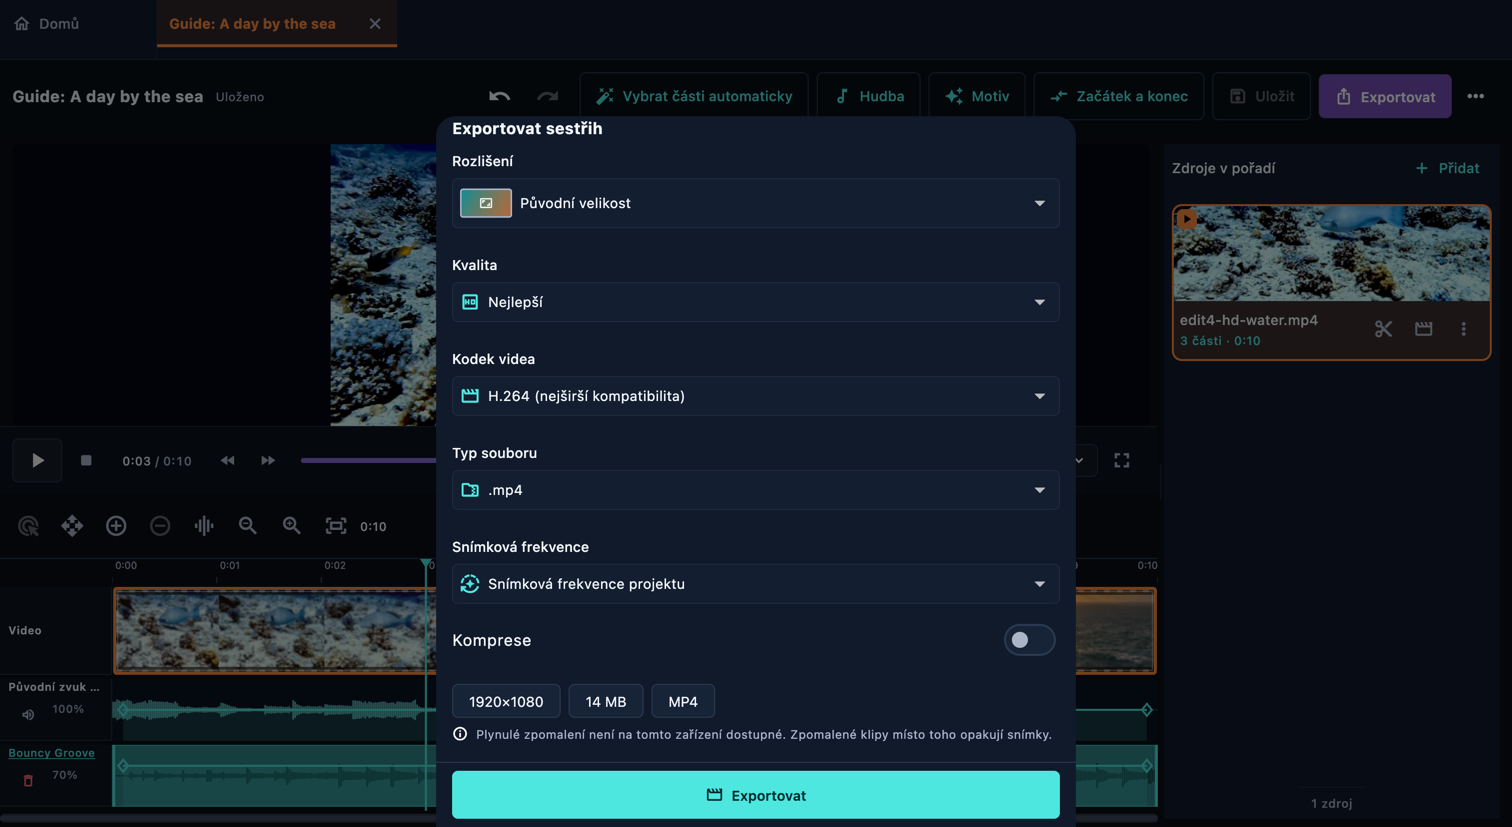Click the zoom out magnifier on timeline
Viewport: 1512px width, 827px height.
(x=247, y=526)
